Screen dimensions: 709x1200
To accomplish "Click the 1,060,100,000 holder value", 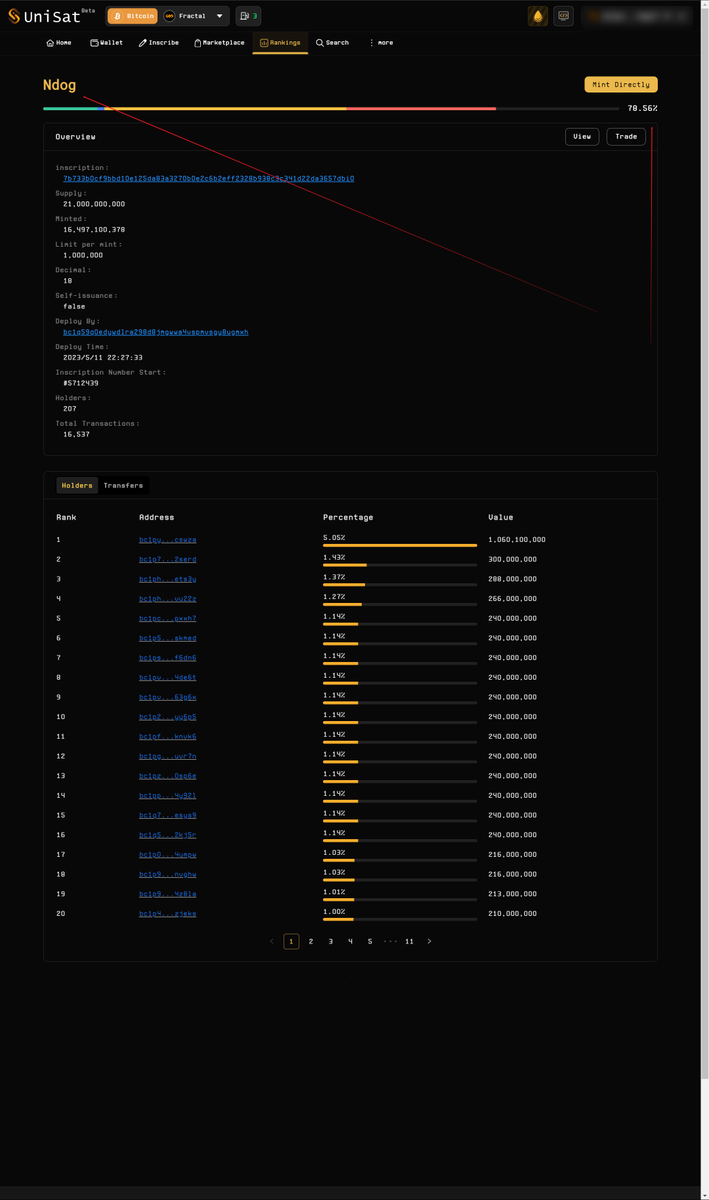I will coord(517,540).
